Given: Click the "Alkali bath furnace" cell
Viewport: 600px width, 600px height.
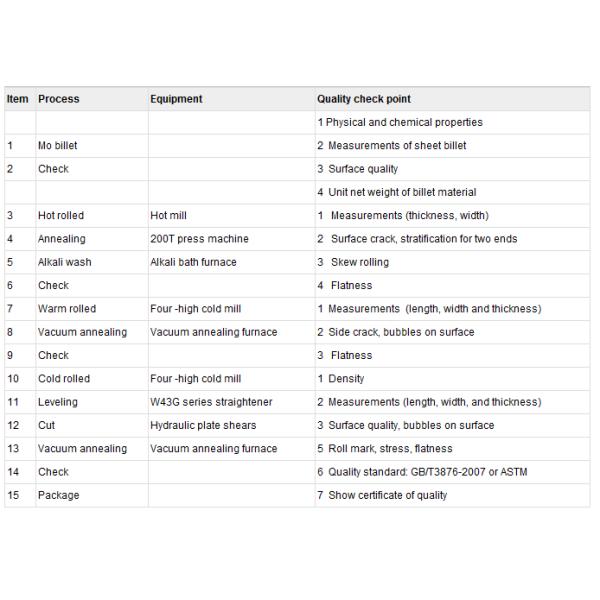Looking at the screenshot, I should 193,262.
